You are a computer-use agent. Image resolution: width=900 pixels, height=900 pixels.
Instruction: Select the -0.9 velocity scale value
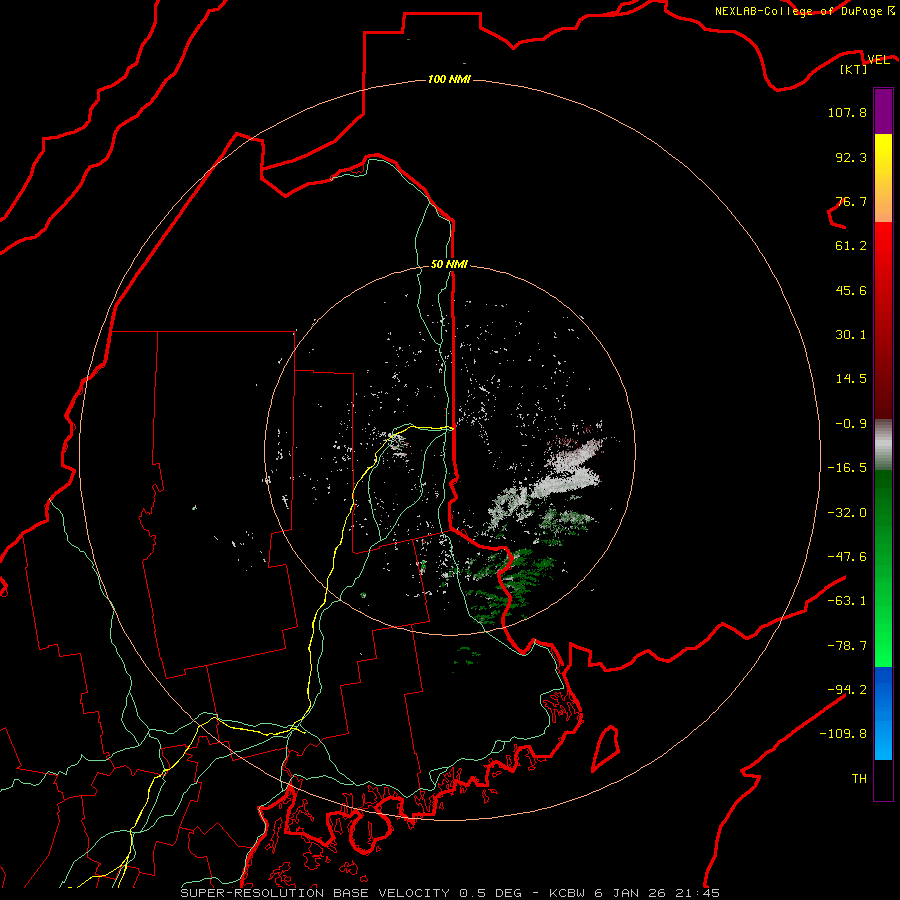coord(851,424)
